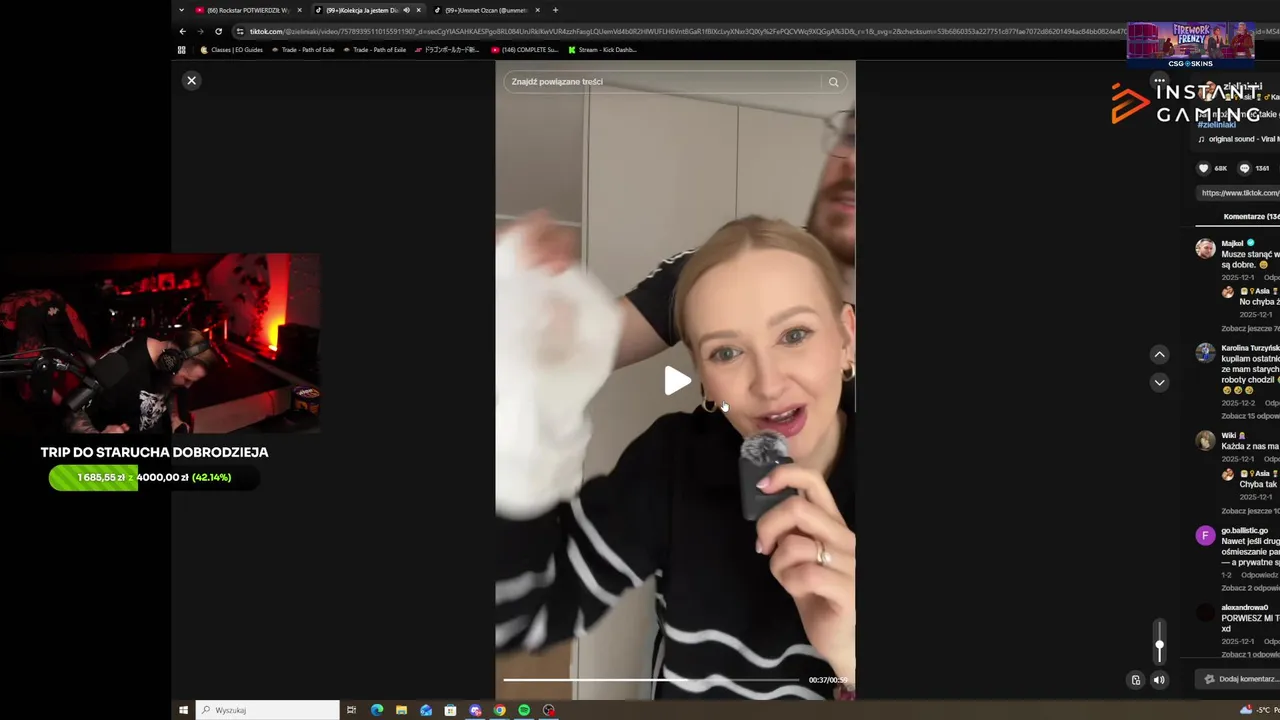Open the Japanese-titled ドラゴンボールカード bookmark

[x=447, y=49]
